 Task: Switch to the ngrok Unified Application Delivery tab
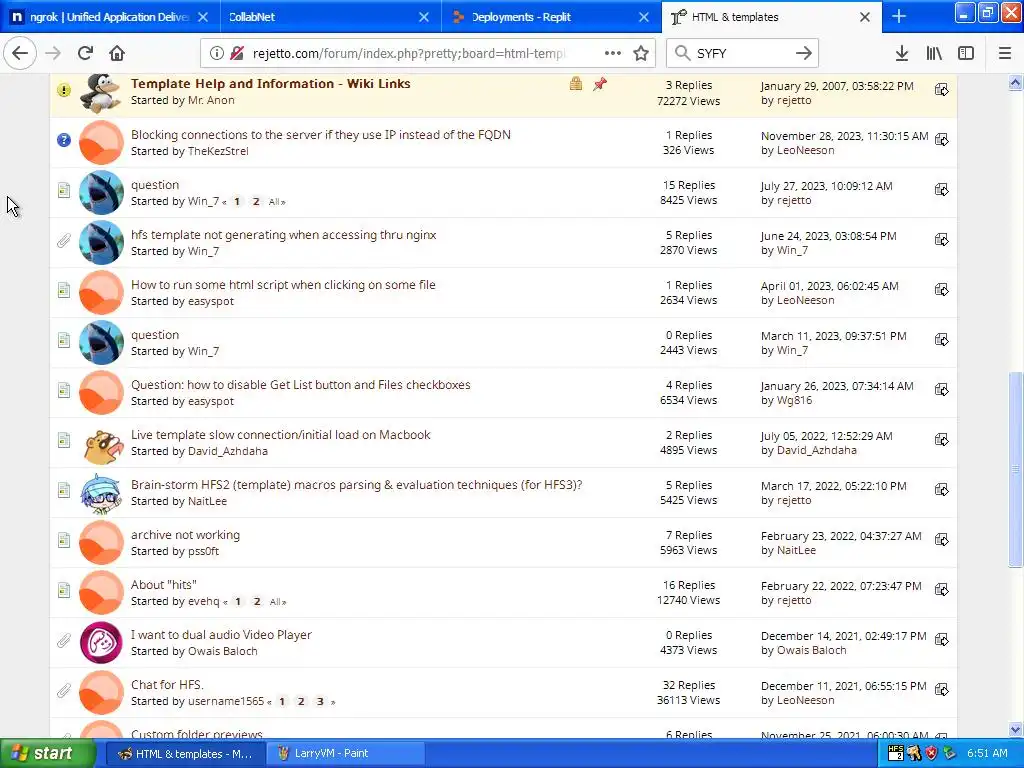pos(110,17)
